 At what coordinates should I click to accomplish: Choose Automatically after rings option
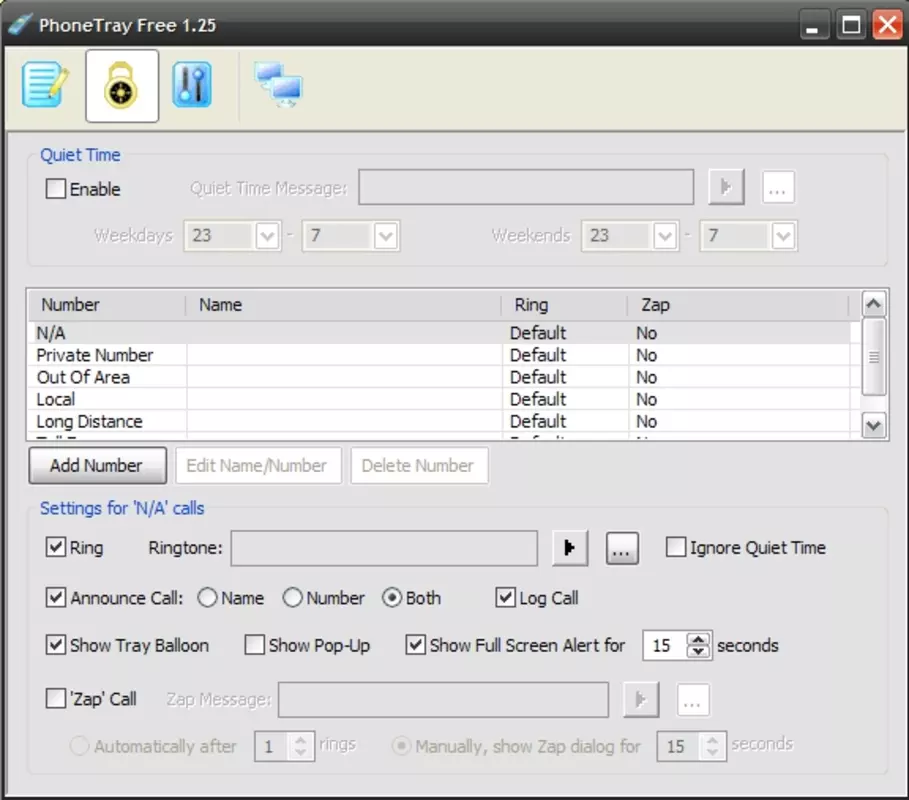coord(79,746)
